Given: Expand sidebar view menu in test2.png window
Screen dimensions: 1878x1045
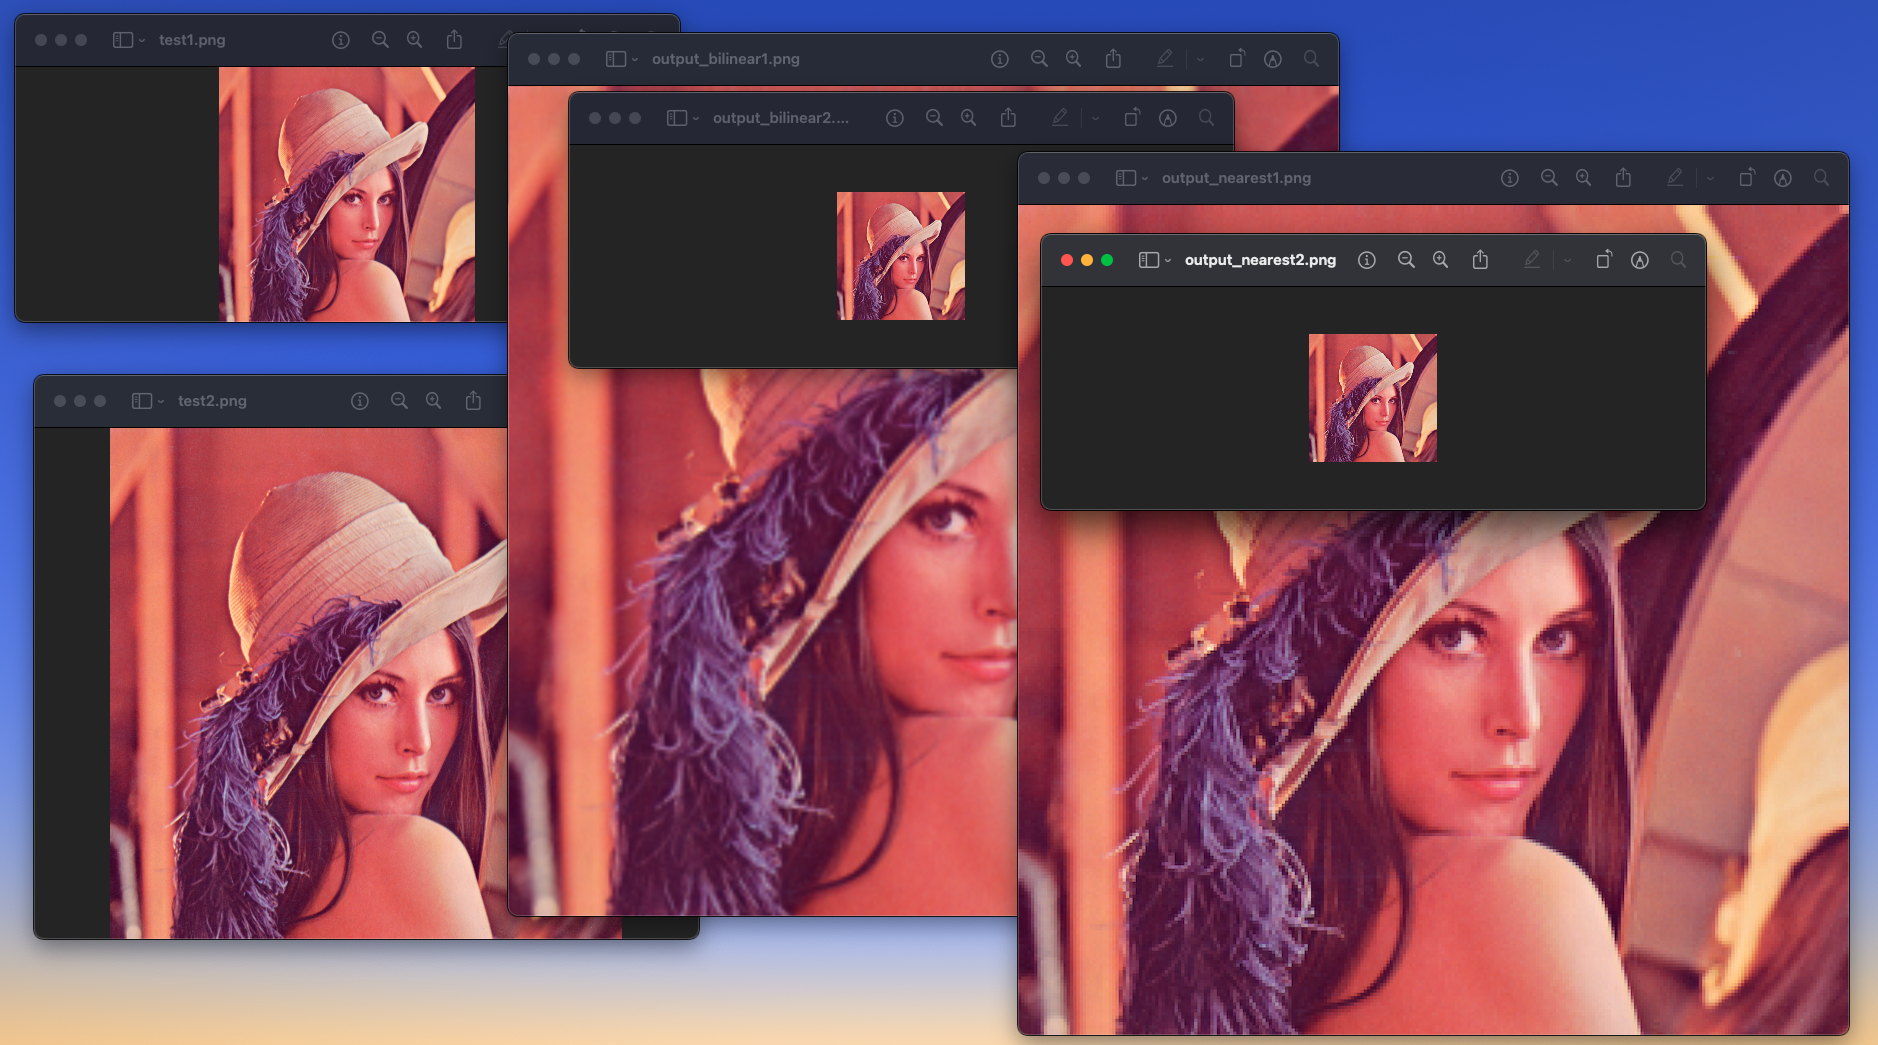Looking at the screenshot, I should point(161,401).
